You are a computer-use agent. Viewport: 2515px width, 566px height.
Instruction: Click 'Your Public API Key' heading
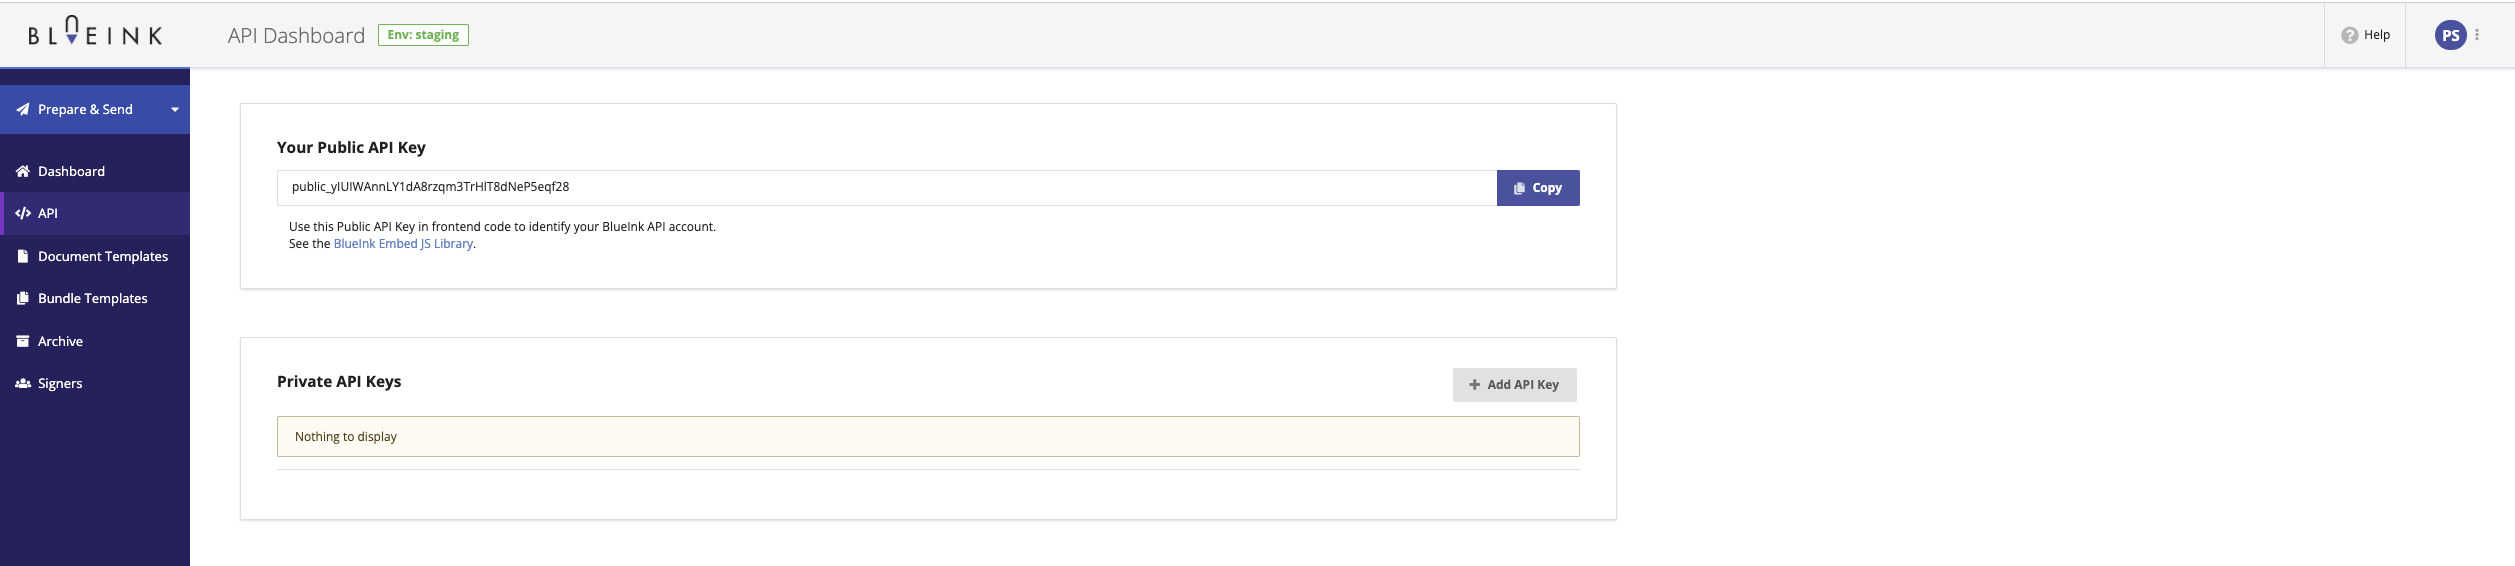click(x=351, y=148)
